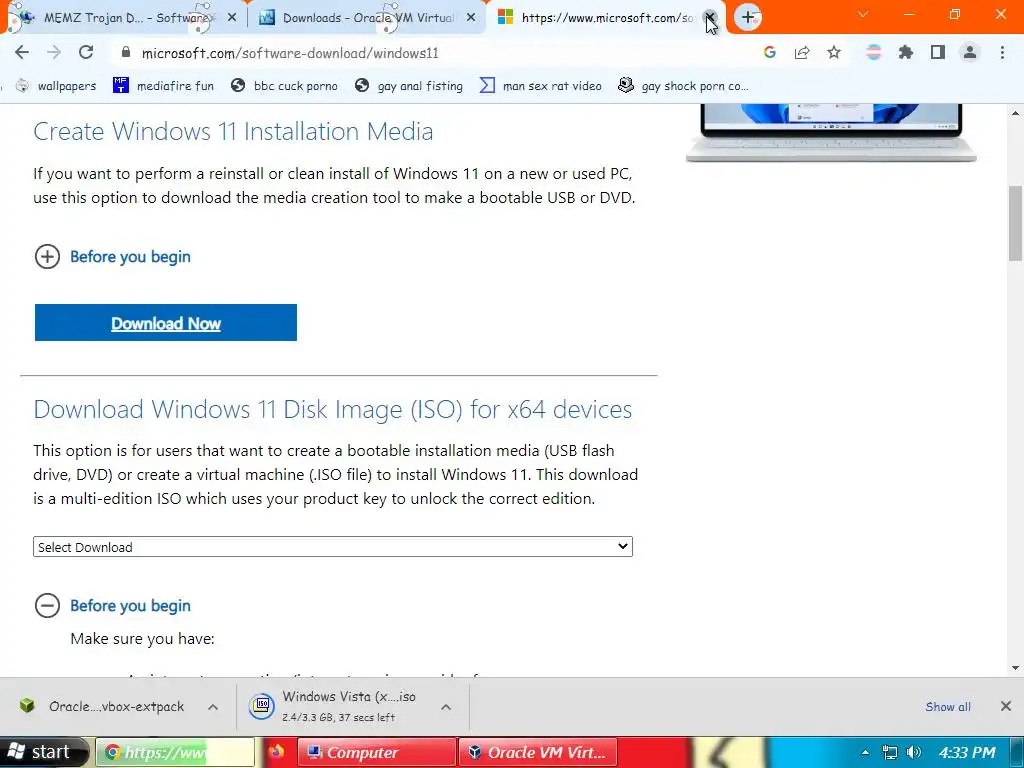The height and width of the screenshot is (768, 1024).
Task: Bookmark this page with the star
Action: (834, 53)
